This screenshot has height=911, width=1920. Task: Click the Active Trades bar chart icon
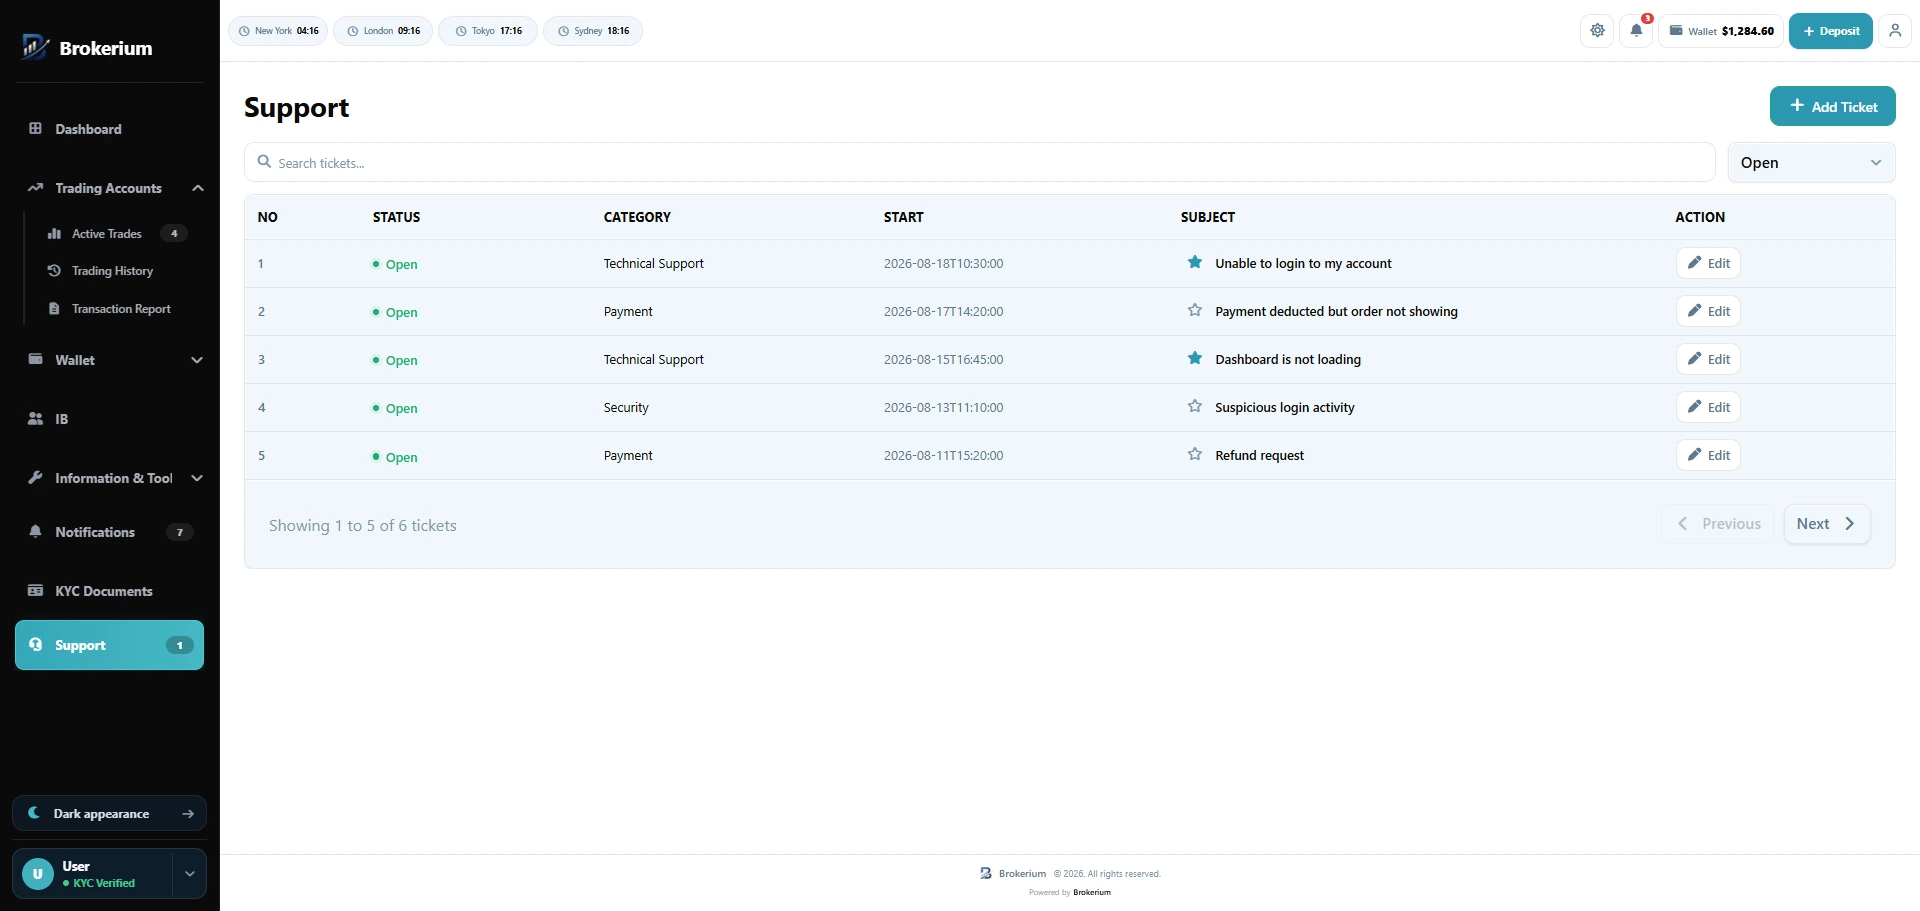54,233
